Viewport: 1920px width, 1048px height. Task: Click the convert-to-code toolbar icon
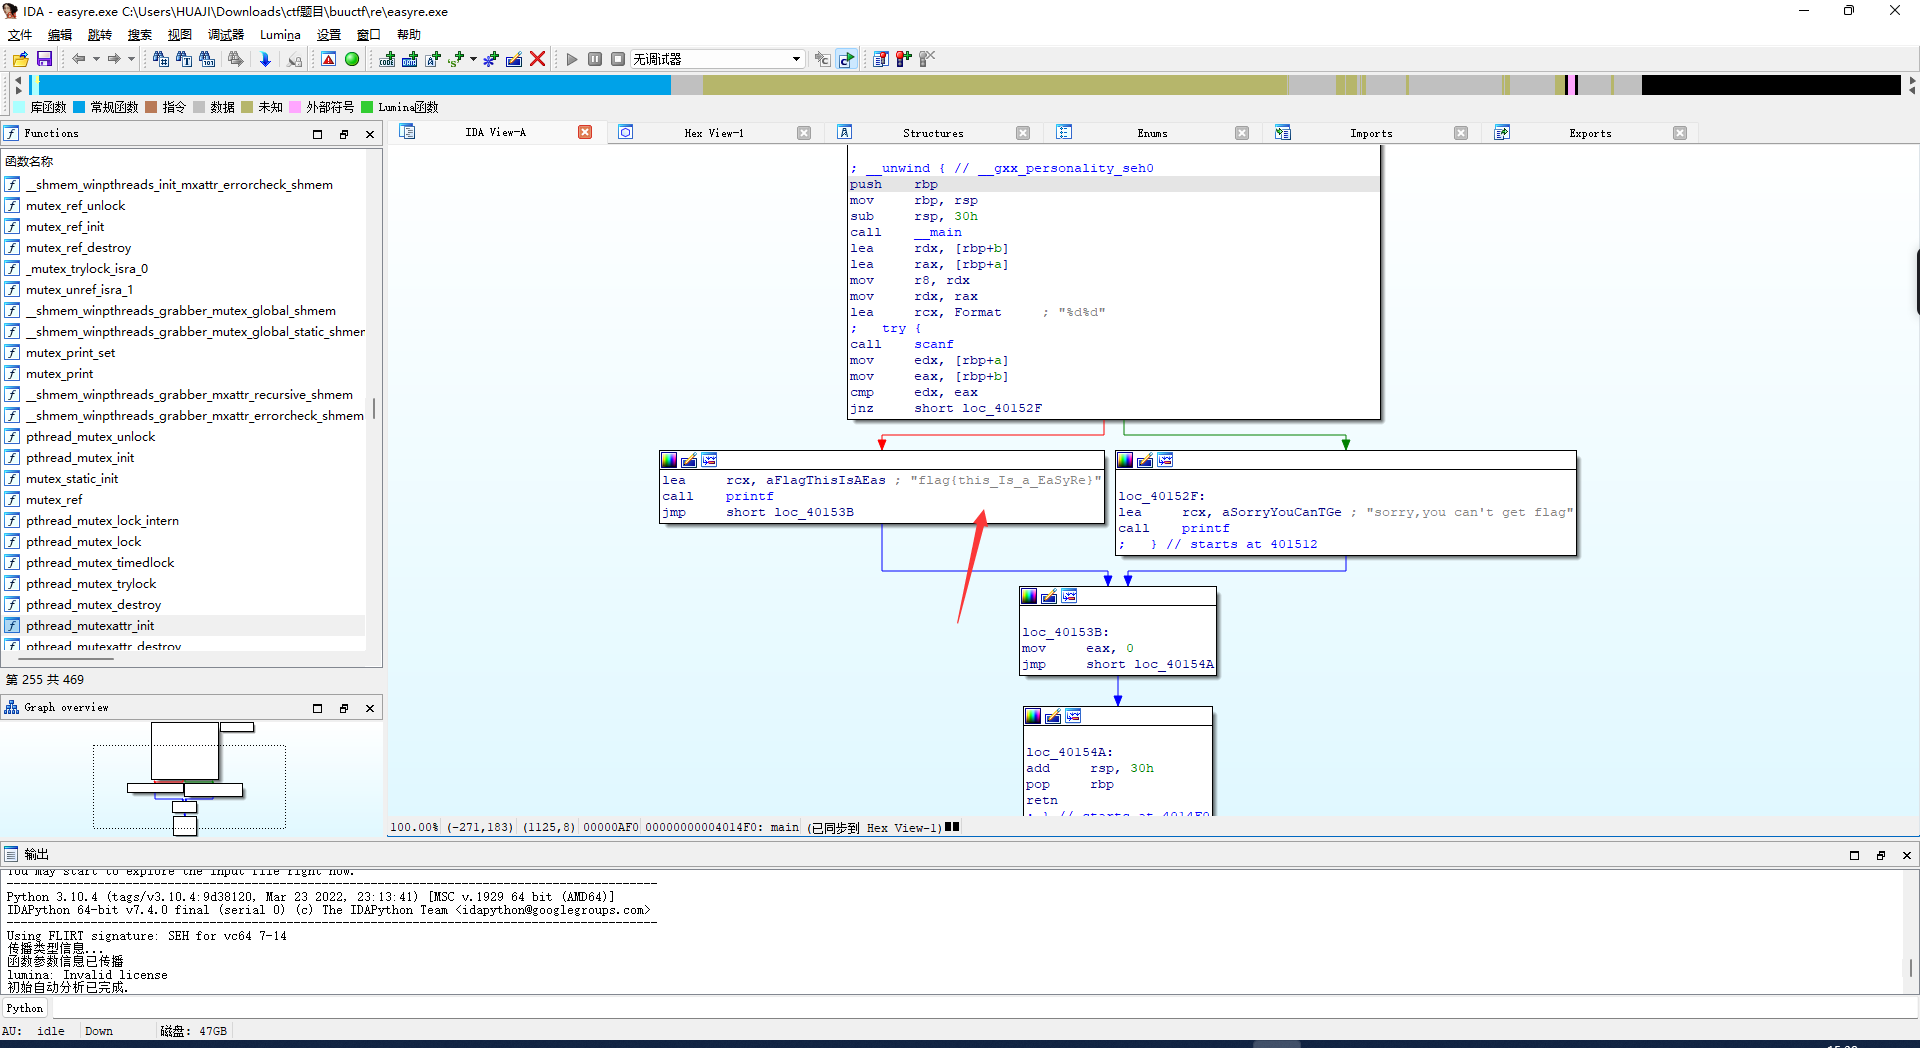[387, 59]
